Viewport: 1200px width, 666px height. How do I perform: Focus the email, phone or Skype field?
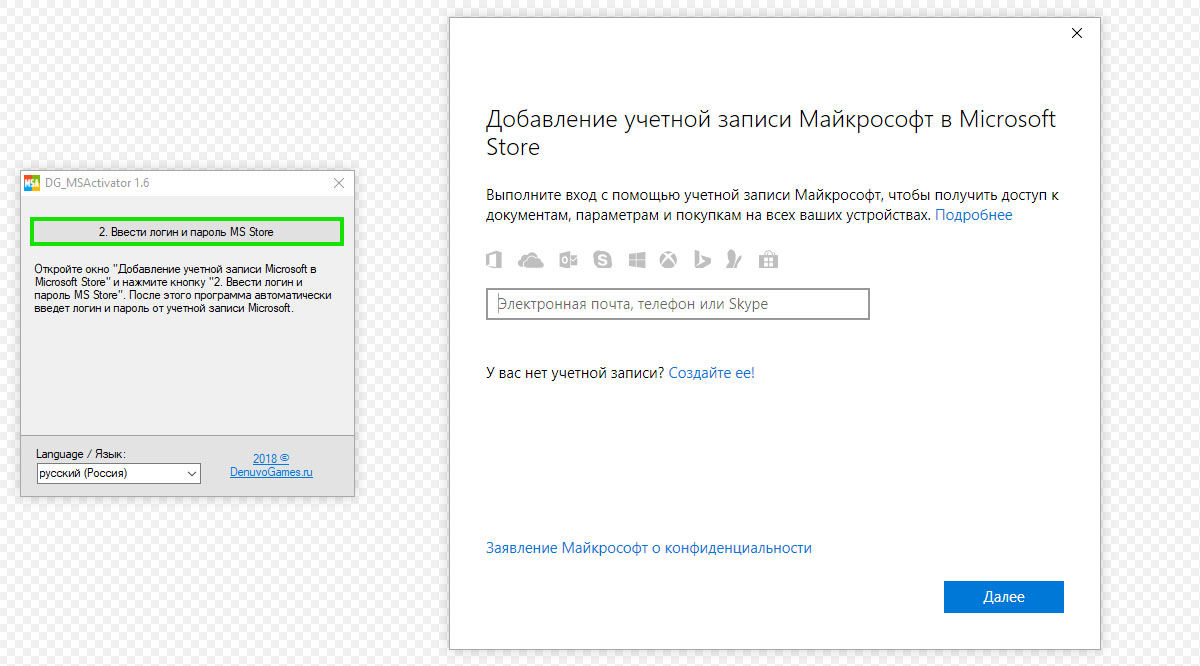pyautogui.click(x=677, y=304)
